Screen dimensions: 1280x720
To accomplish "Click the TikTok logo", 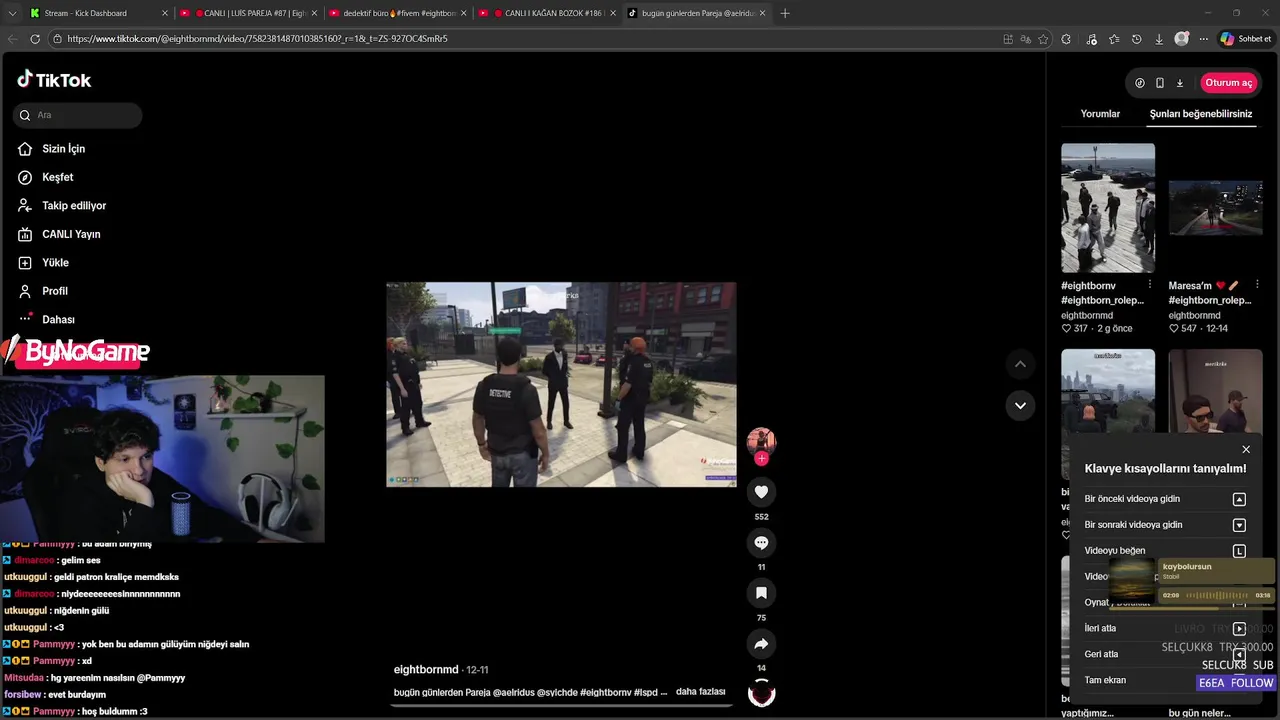I will tap(54, 80).
